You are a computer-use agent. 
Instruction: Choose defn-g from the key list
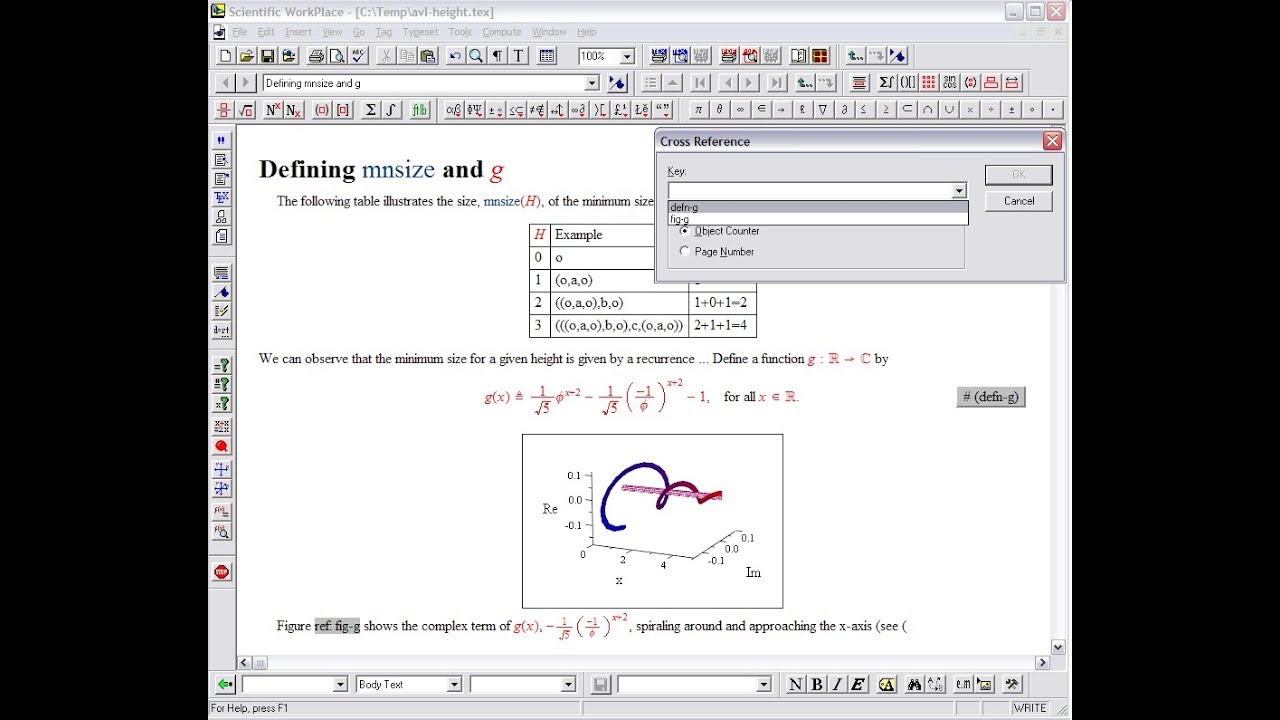click(818, 208)
